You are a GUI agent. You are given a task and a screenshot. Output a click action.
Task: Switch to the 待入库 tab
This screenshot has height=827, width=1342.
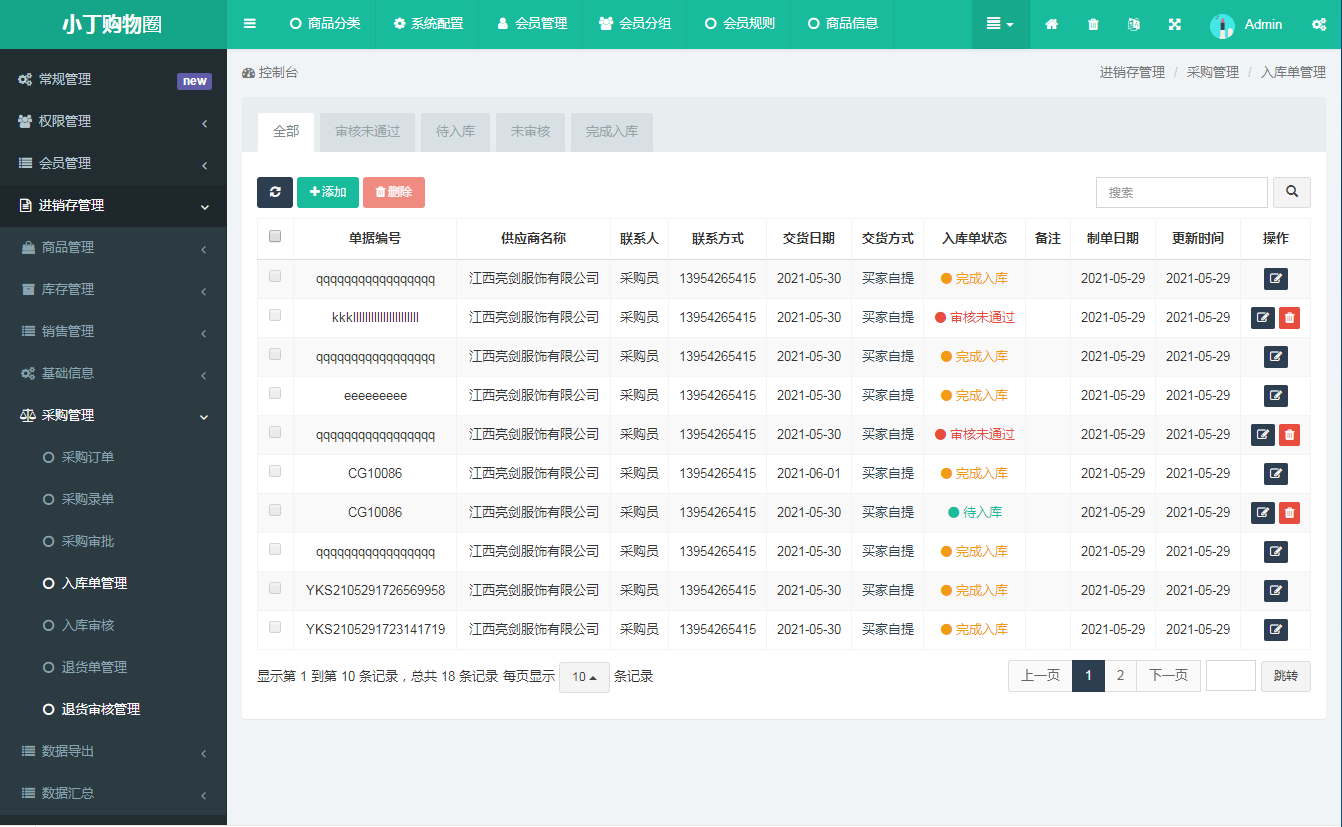pos(455,131)
